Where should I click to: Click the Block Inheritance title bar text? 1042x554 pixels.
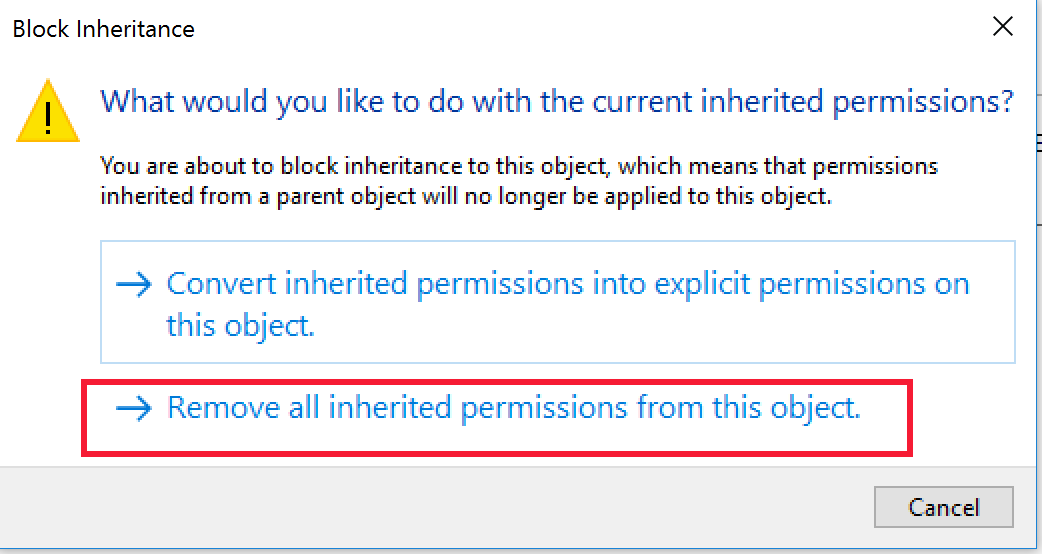click(104, 29)
